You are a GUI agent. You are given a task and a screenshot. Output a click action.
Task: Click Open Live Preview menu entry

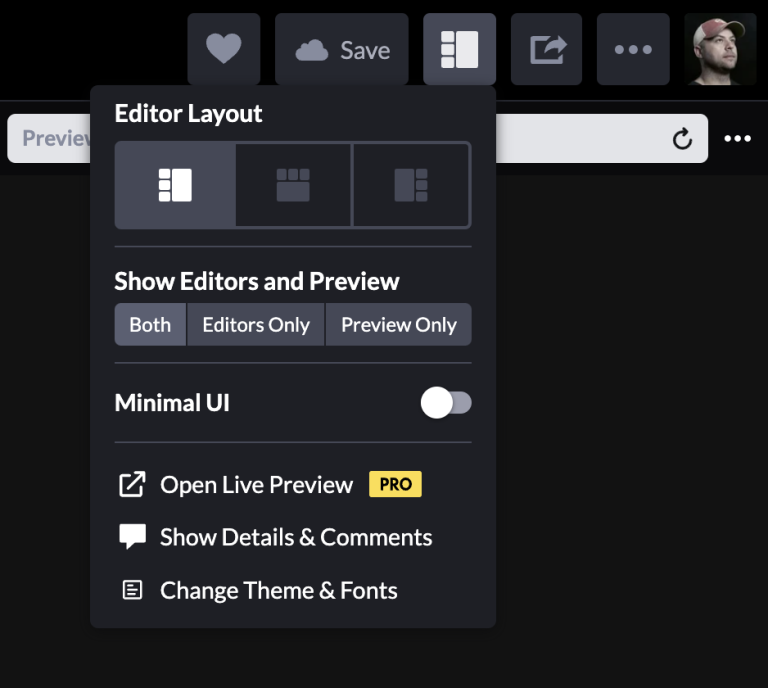[256, 485]
